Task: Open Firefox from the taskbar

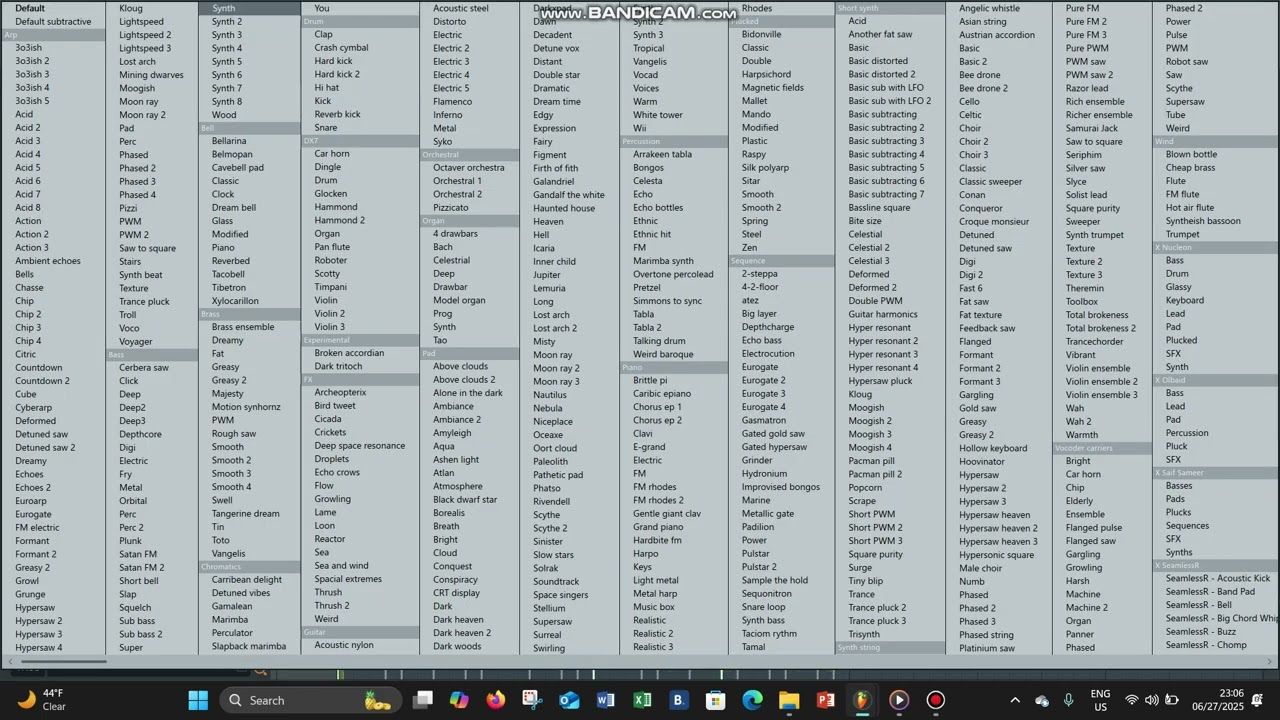Action: click(496, 700)
